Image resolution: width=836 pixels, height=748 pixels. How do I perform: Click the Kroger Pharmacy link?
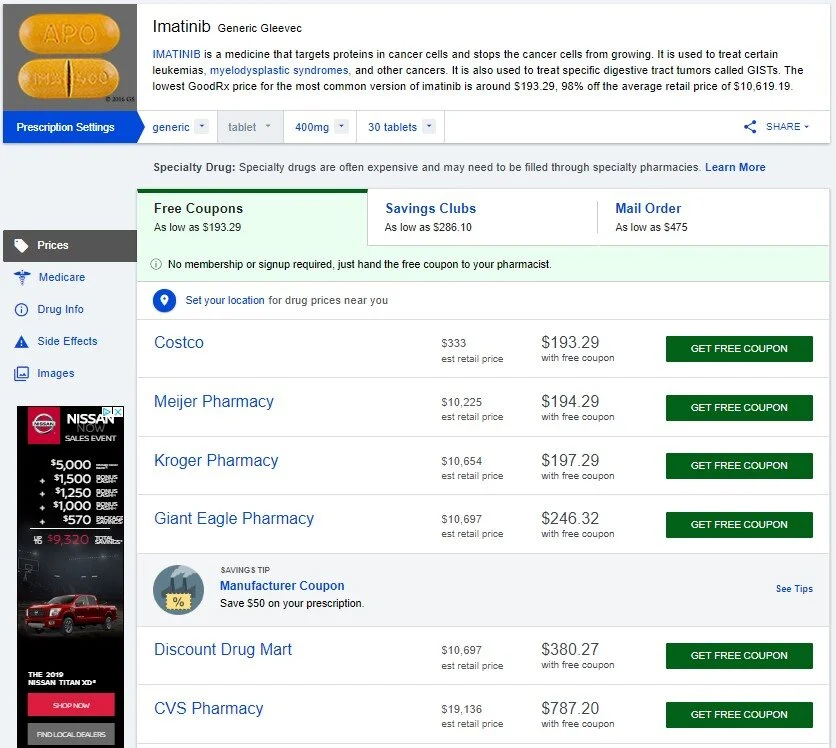tap(216, 460)
